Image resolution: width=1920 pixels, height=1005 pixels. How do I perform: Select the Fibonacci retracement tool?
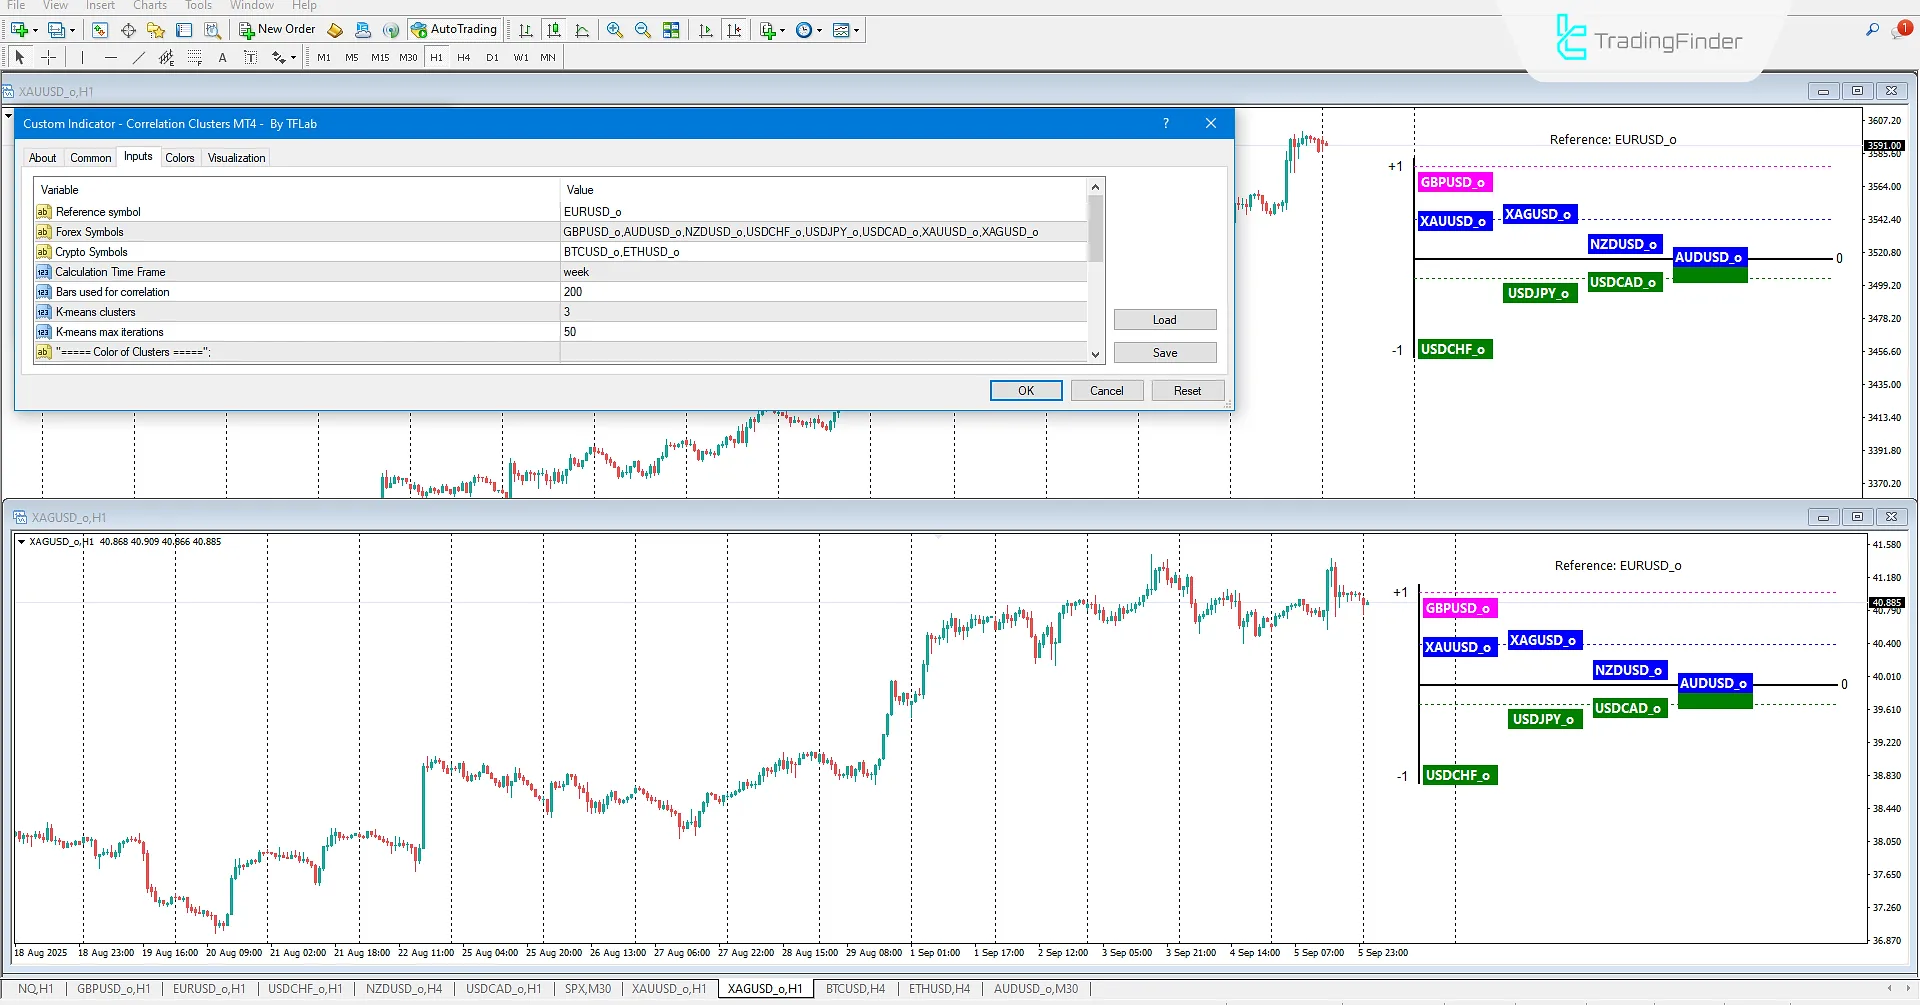tap(195, 57)
